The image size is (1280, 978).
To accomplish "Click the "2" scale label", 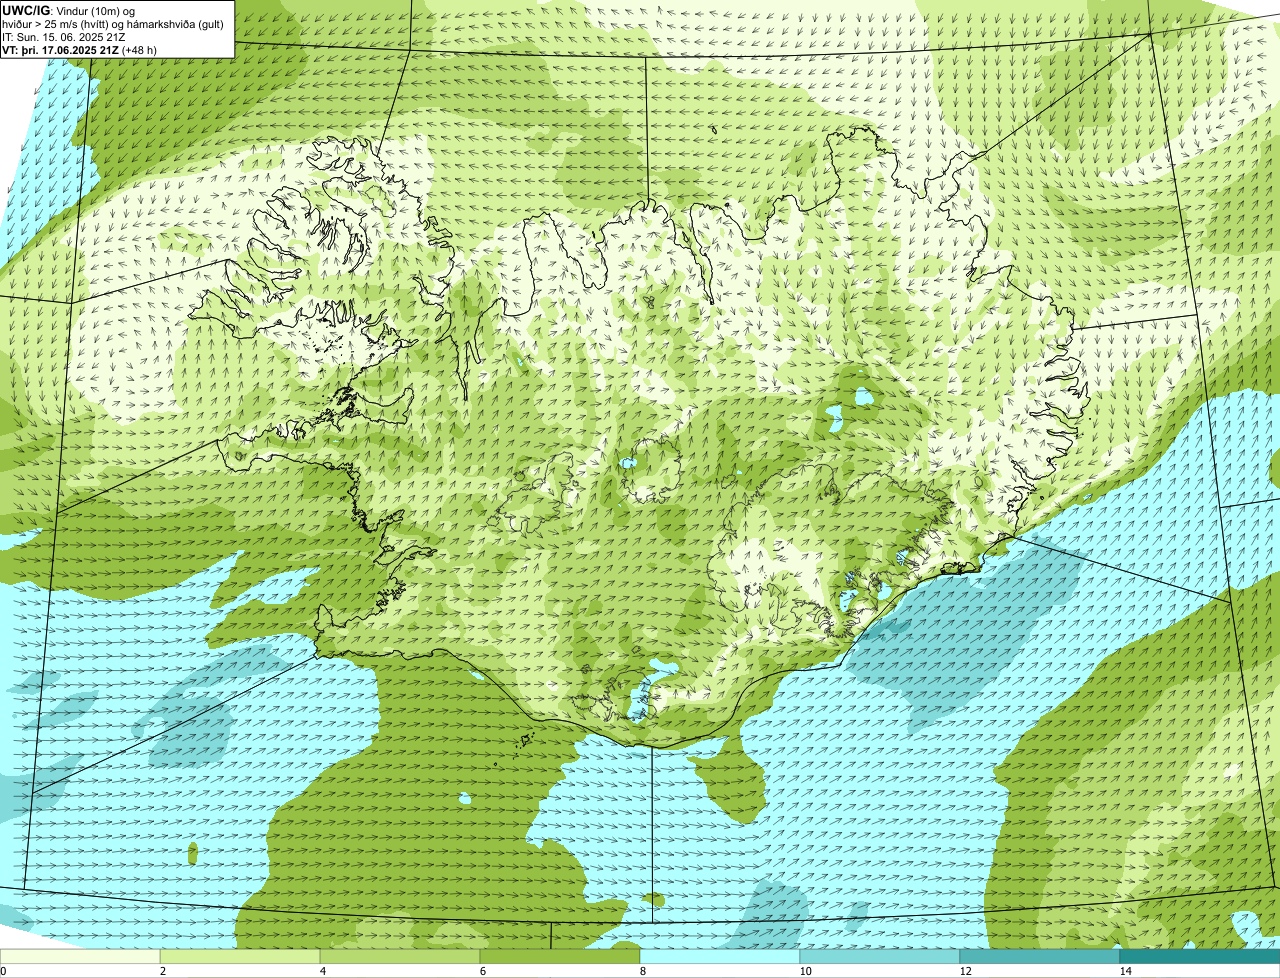I will [162, 971].
